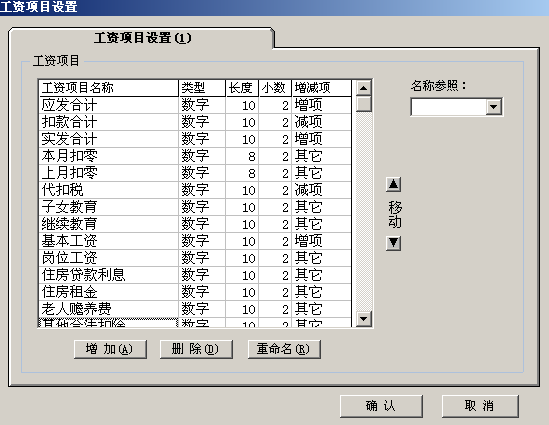This screenshot has height=425, width=549.
Task: Click the 类型 column header
Action: (x=202, y=88)
